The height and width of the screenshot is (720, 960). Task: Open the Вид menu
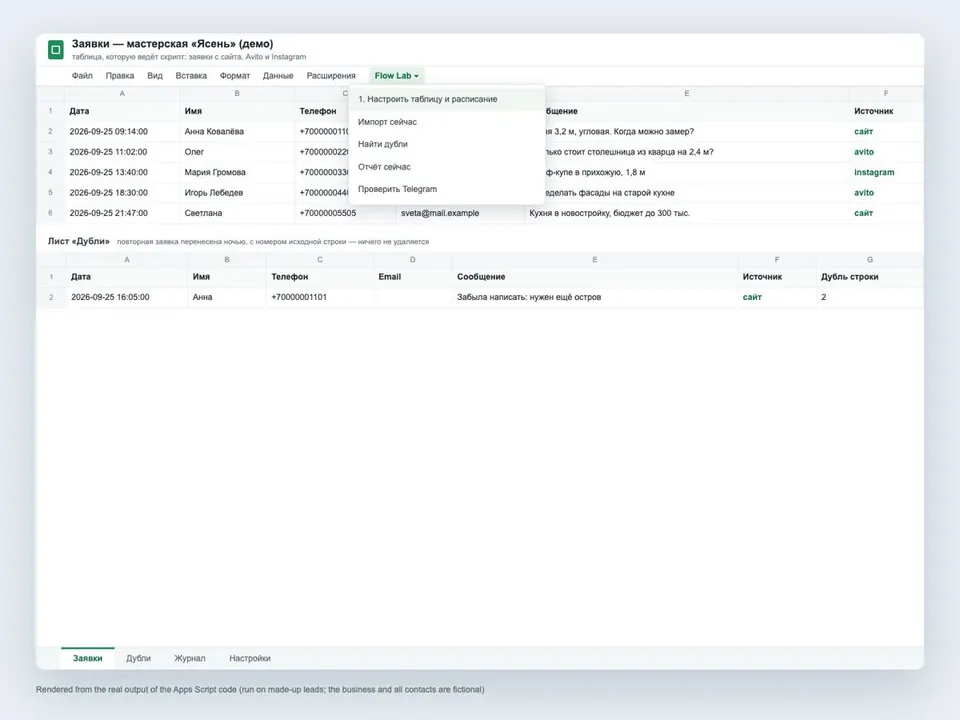point(155,76)
